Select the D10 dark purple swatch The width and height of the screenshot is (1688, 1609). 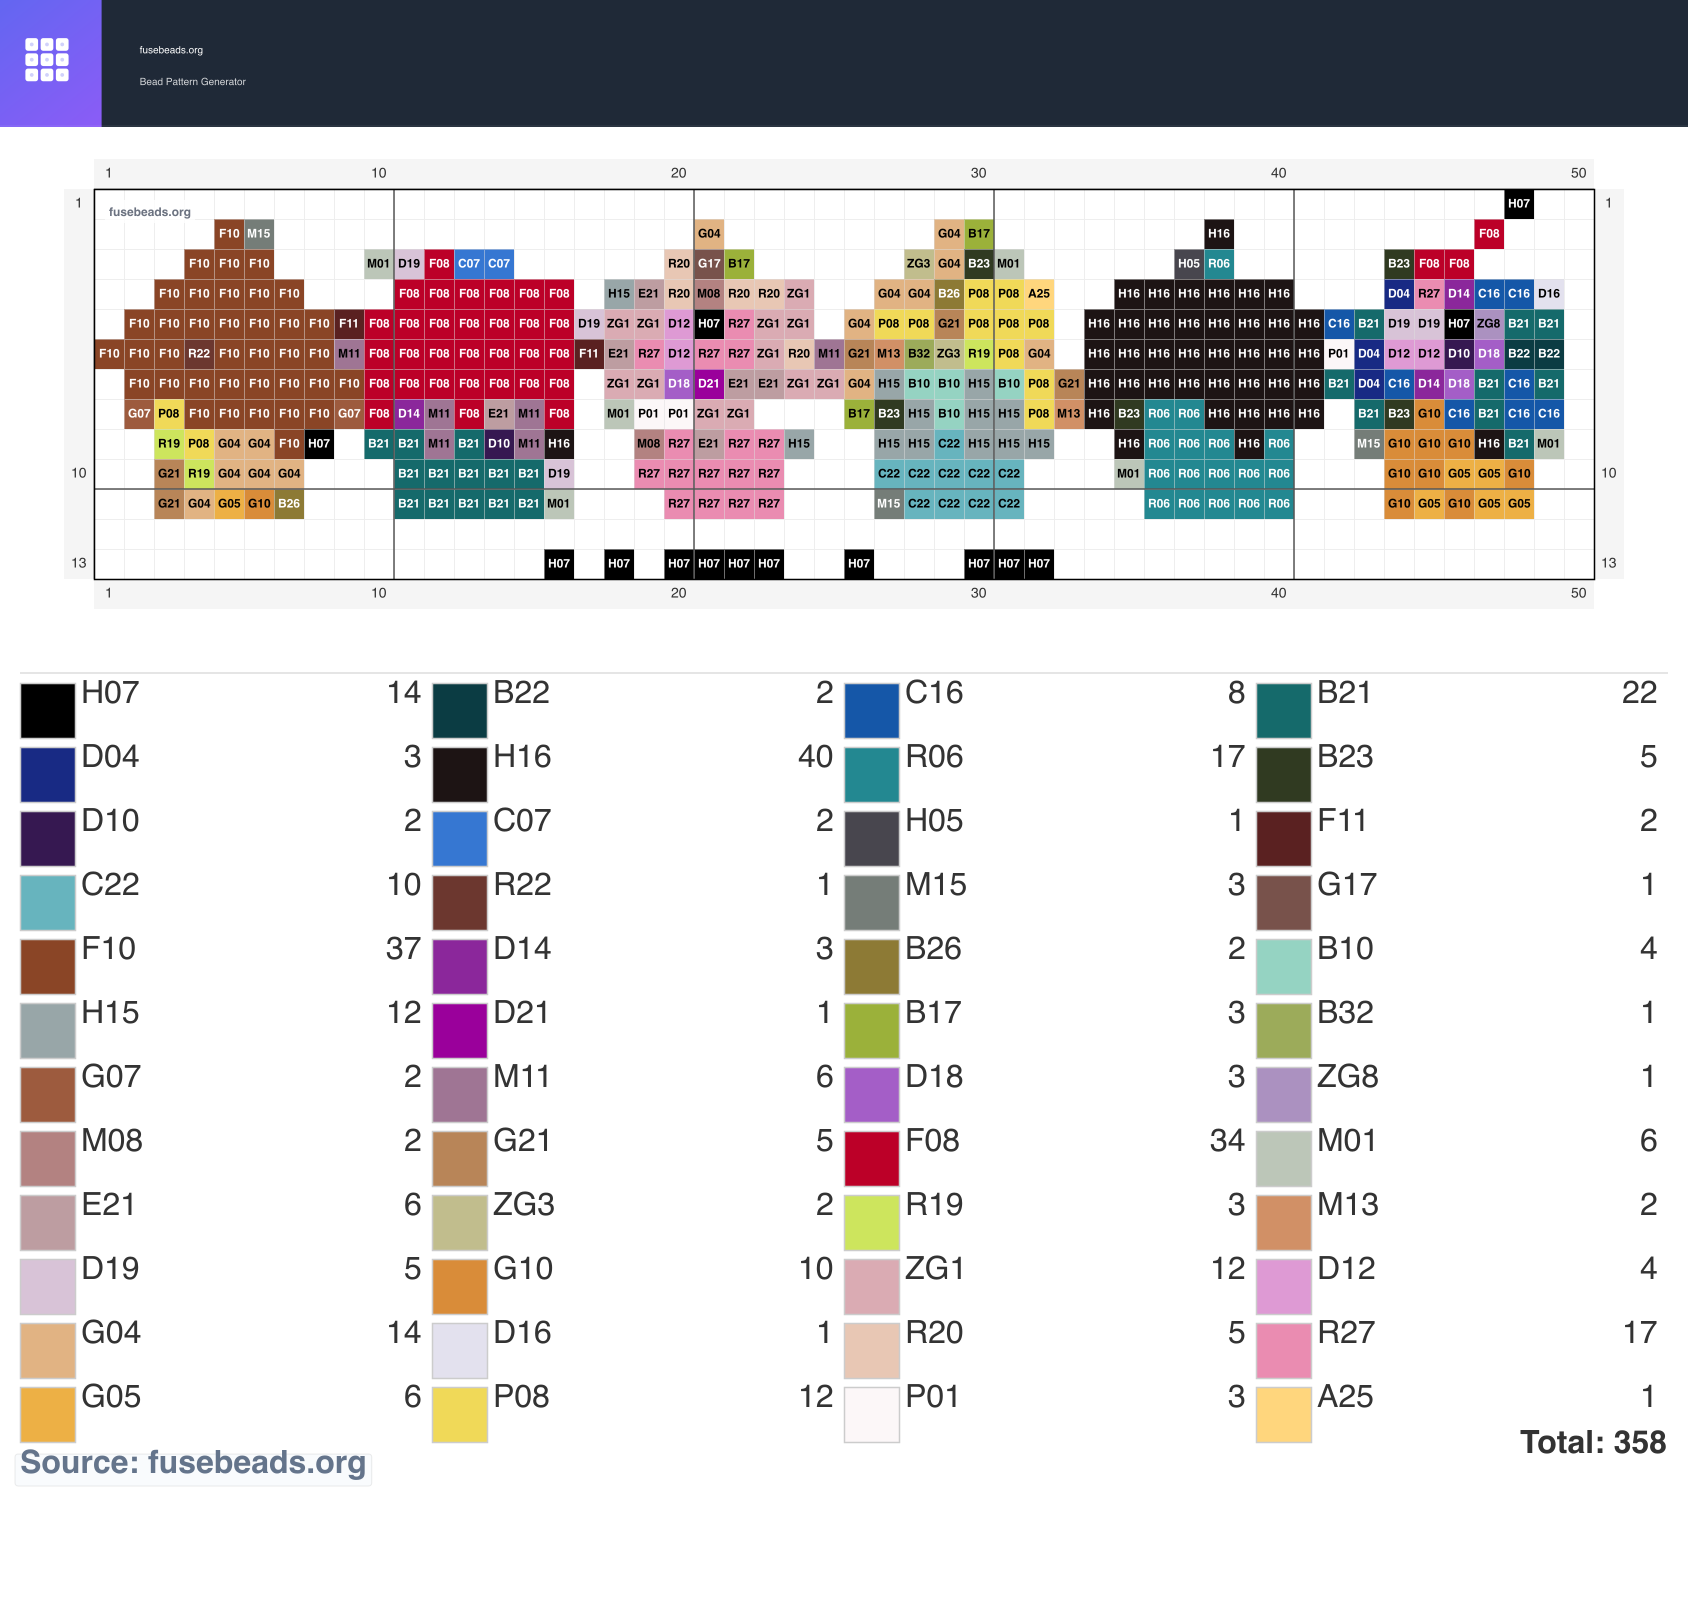[48, 839]
